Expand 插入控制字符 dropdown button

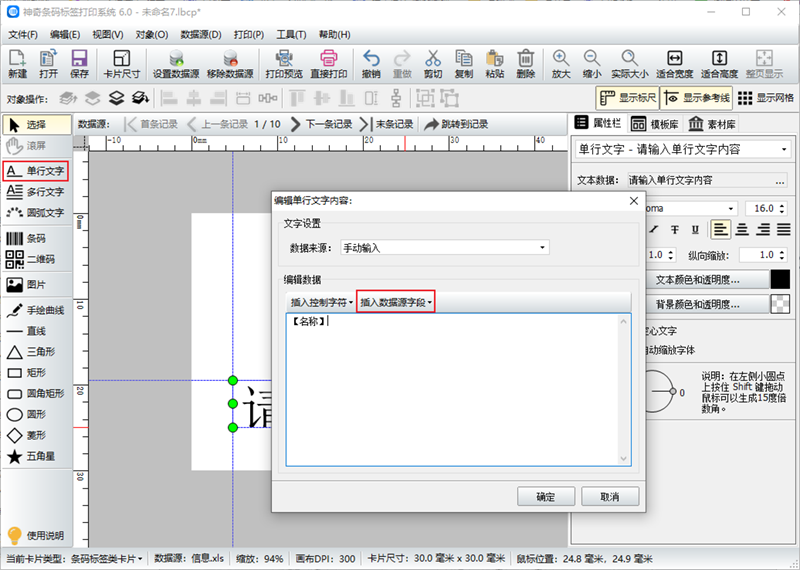[x=321, y=303]
